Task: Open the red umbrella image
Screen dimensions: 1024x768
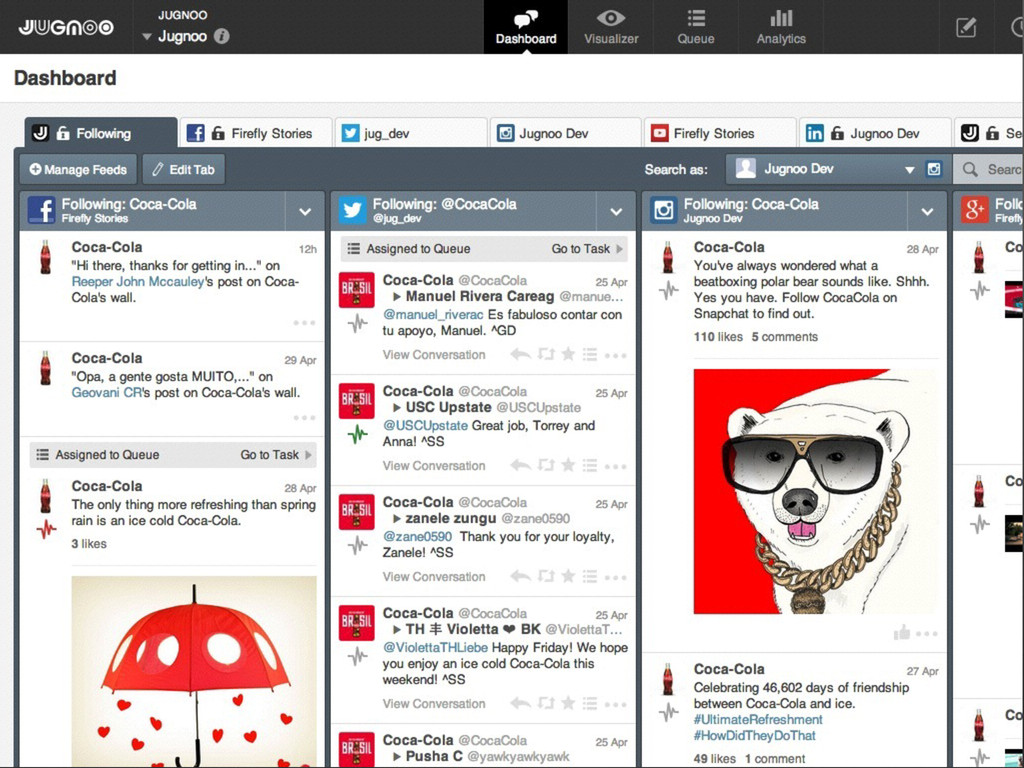Action: pyautogui.click(x=194, y=671)
